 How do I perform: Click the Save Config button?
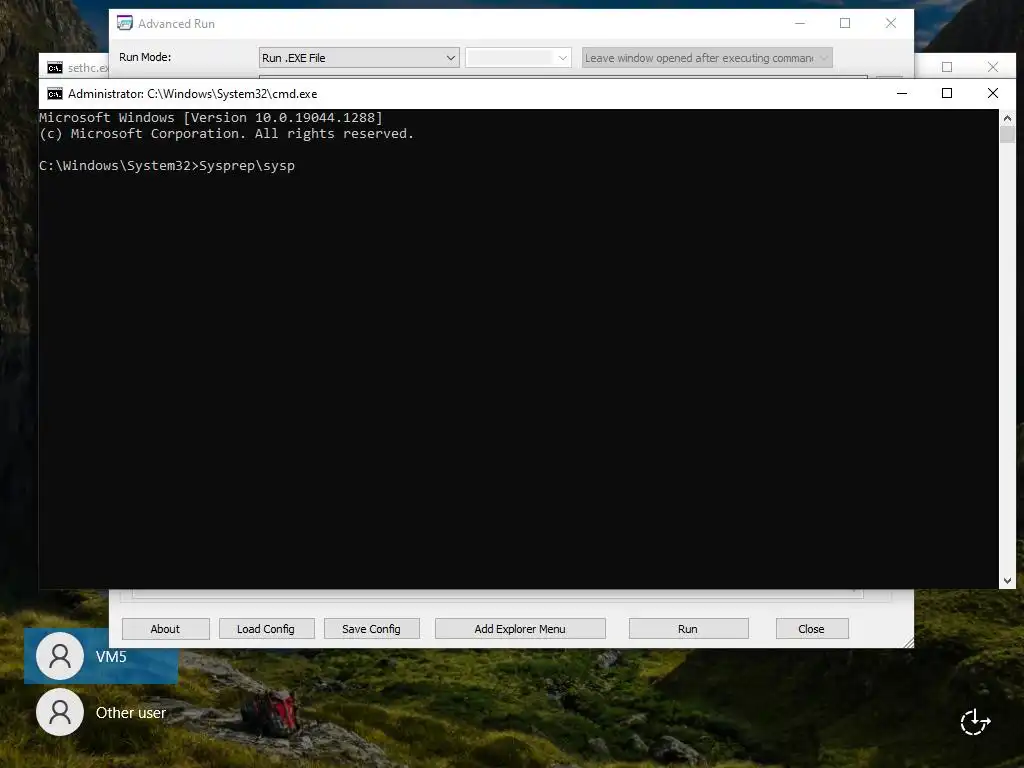point(372,629)
